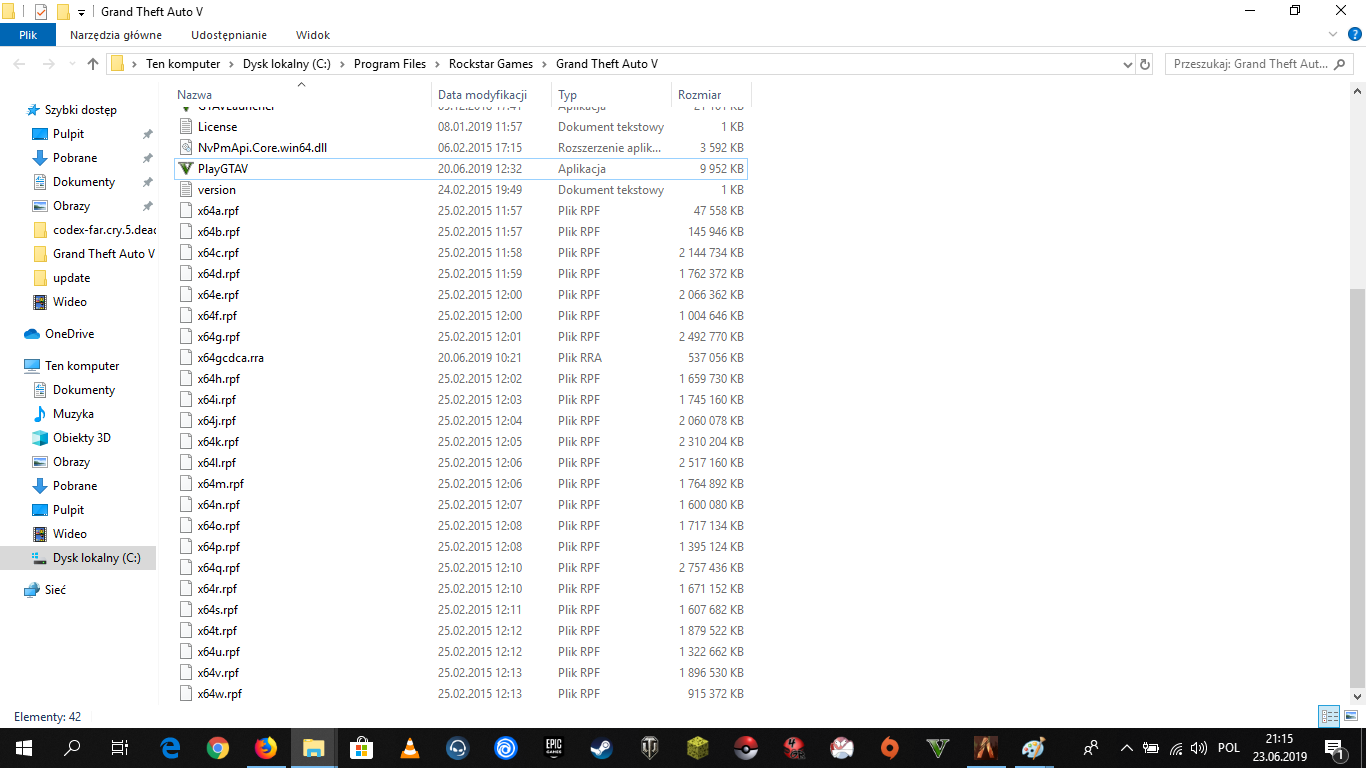
Task: Open the Widok ribbon tab
Action: click(313, 35)
